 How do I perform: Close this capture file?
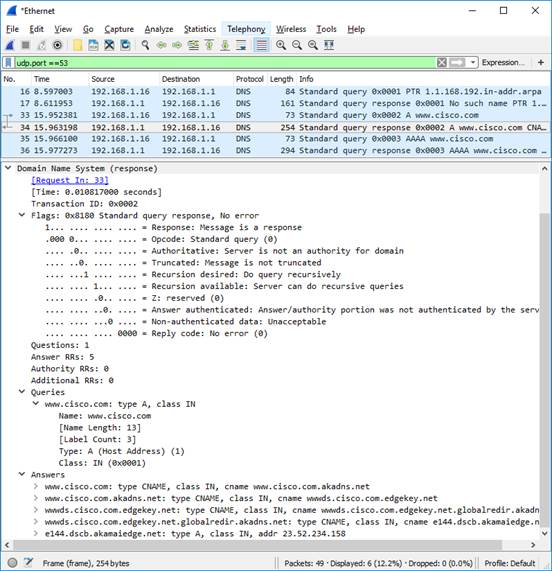click(x=109, y=45)
